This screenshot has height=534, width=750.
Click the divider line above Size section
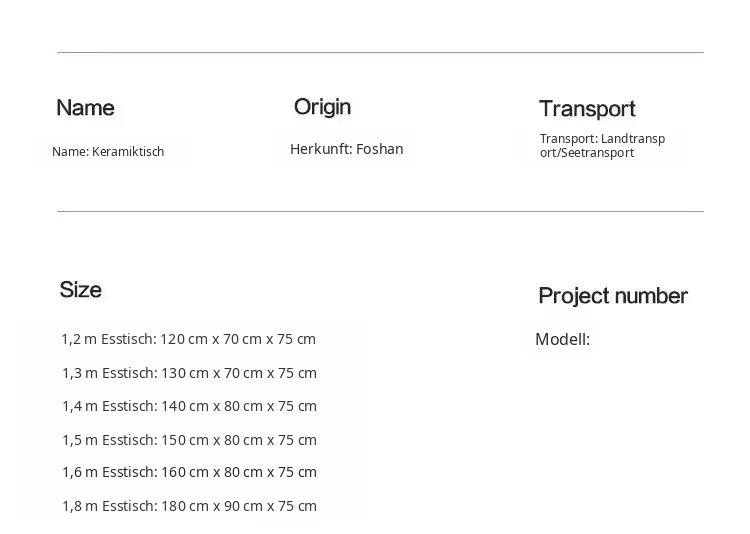pyautogui.click(x=380, y=211)
